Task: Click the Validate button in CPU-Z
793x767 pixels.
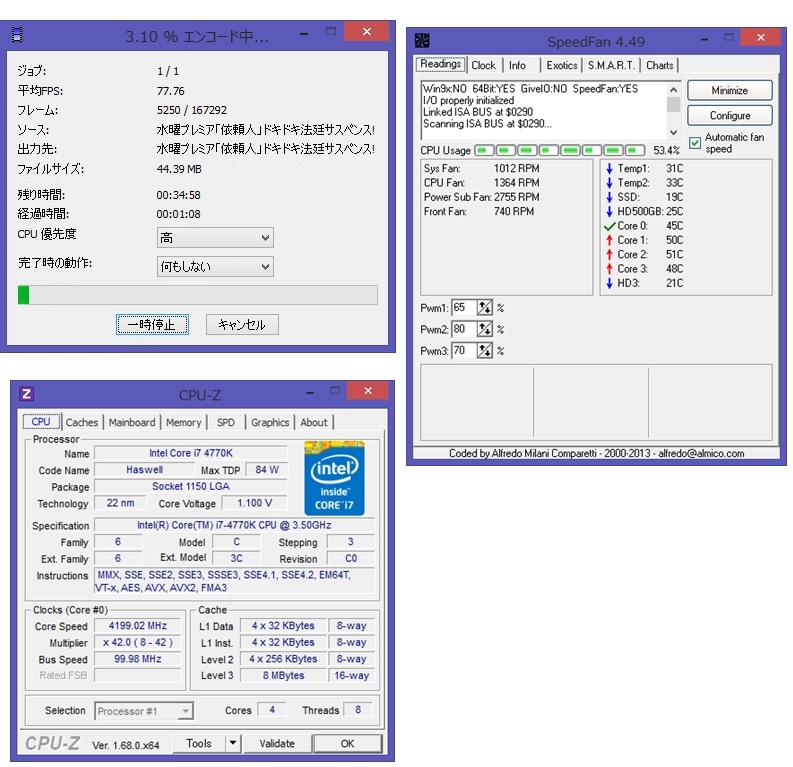Action: [277, 743]
